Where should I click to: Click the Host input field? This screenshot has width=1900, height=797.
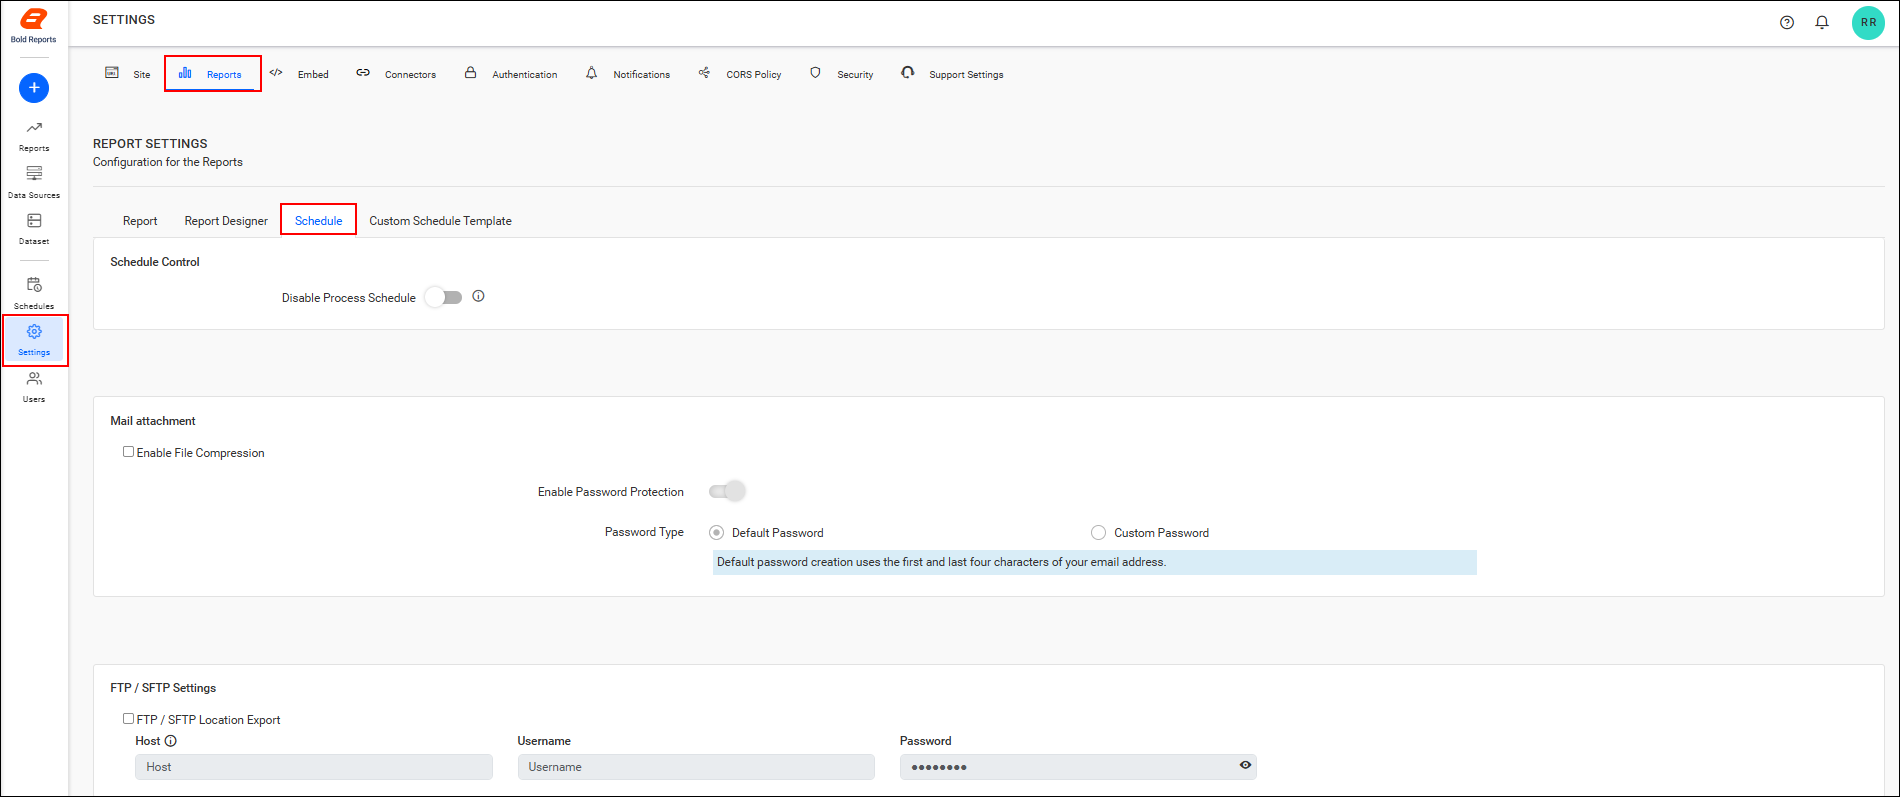314,767
